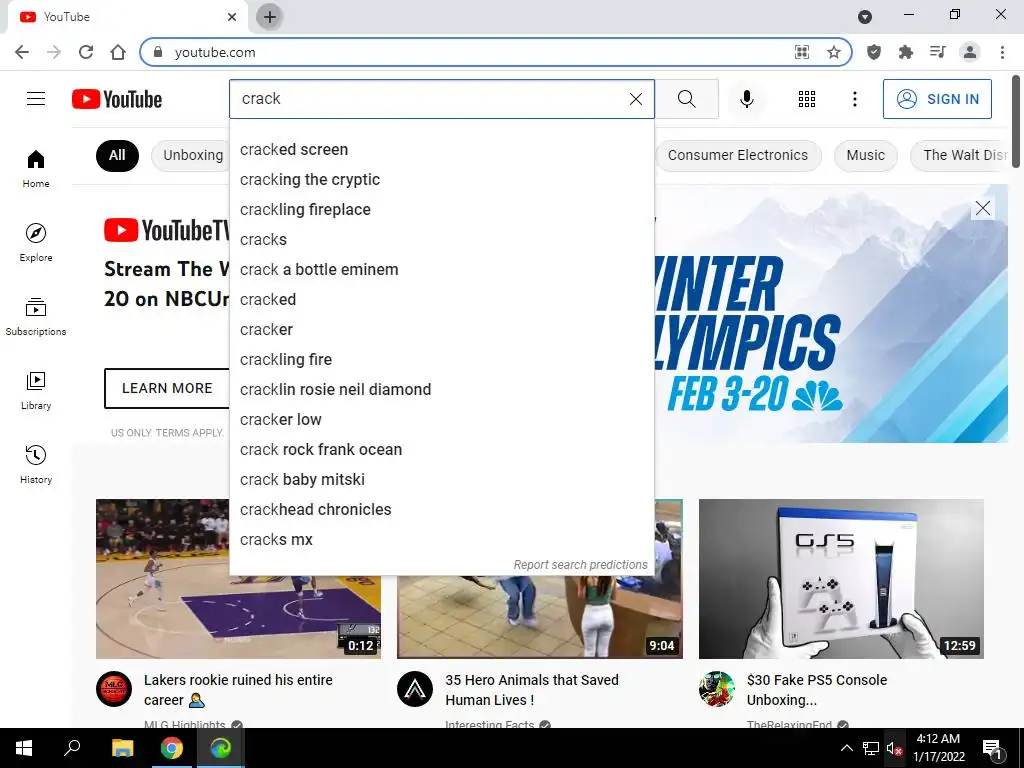Click the taskbar search magnifier
The height and width of the screenshot is (768, 1024).
pos(72,748)
